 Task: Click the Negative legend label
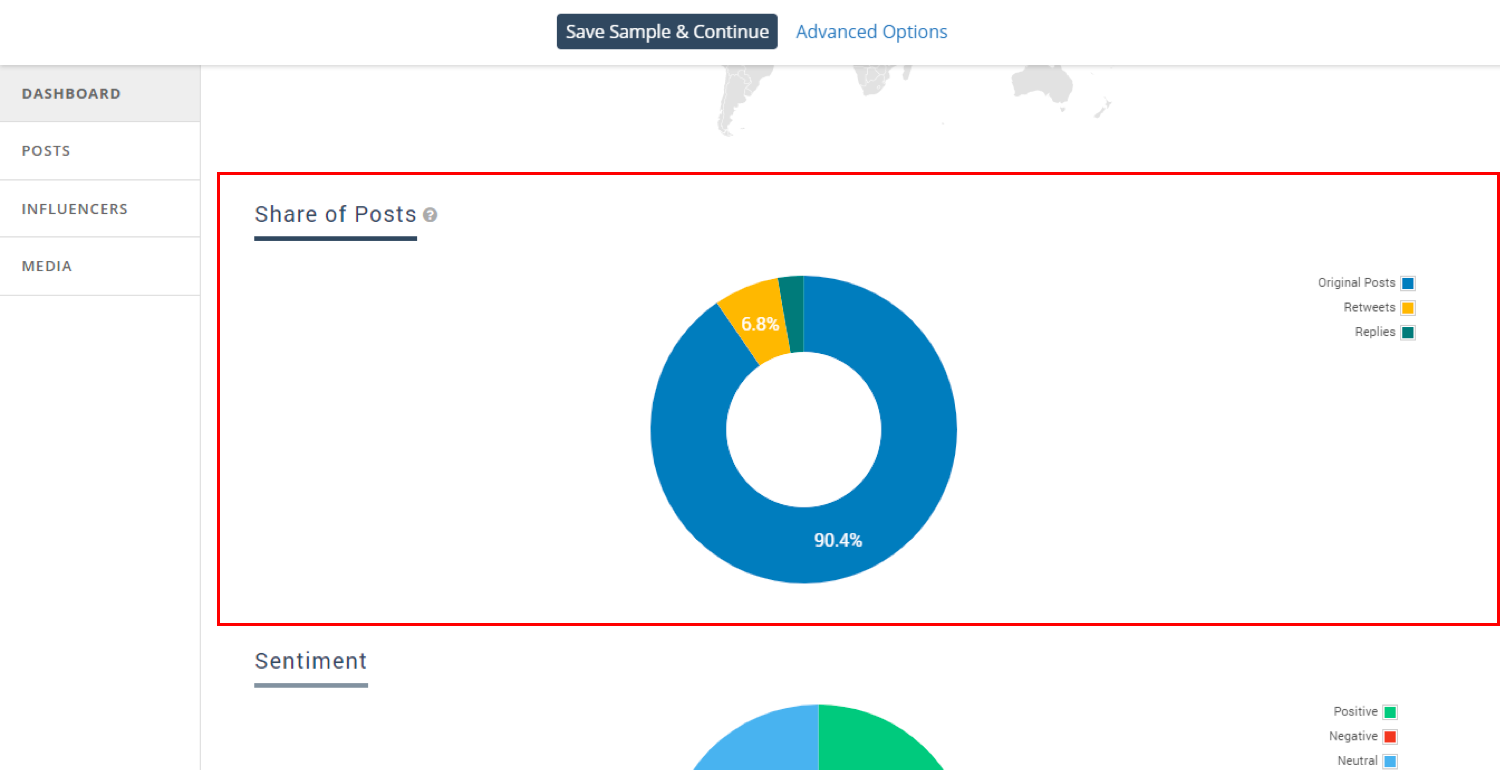[x=1353, y=736]
